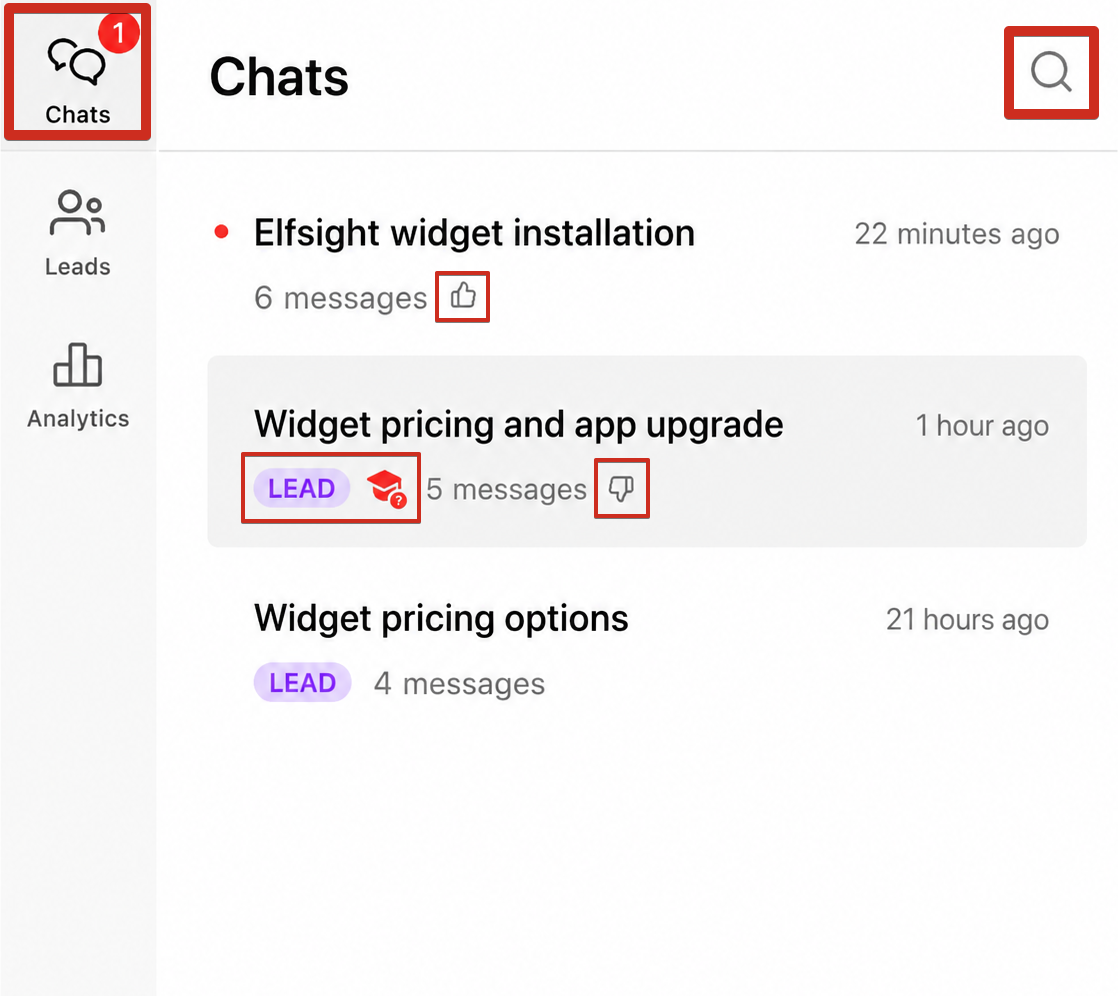Click the red graduation cap icon
The width and height of the screenshot is (1118, 996).
pyautogui.click(x=386, y=488)
